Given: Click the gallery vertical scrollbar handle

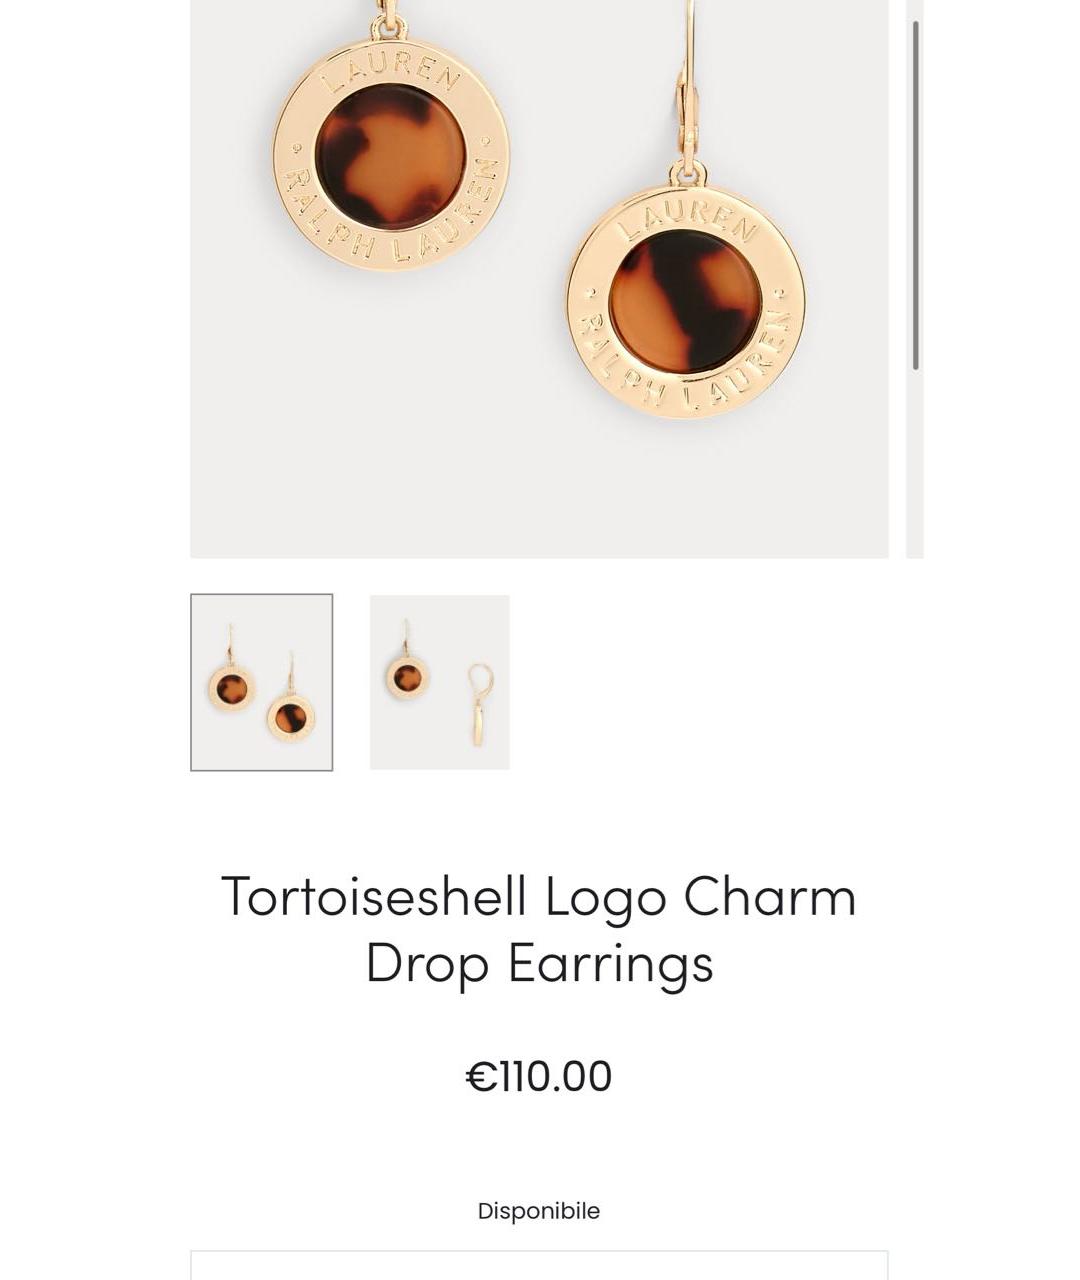Looking at the screenshot, I should (x=916, y=195).
